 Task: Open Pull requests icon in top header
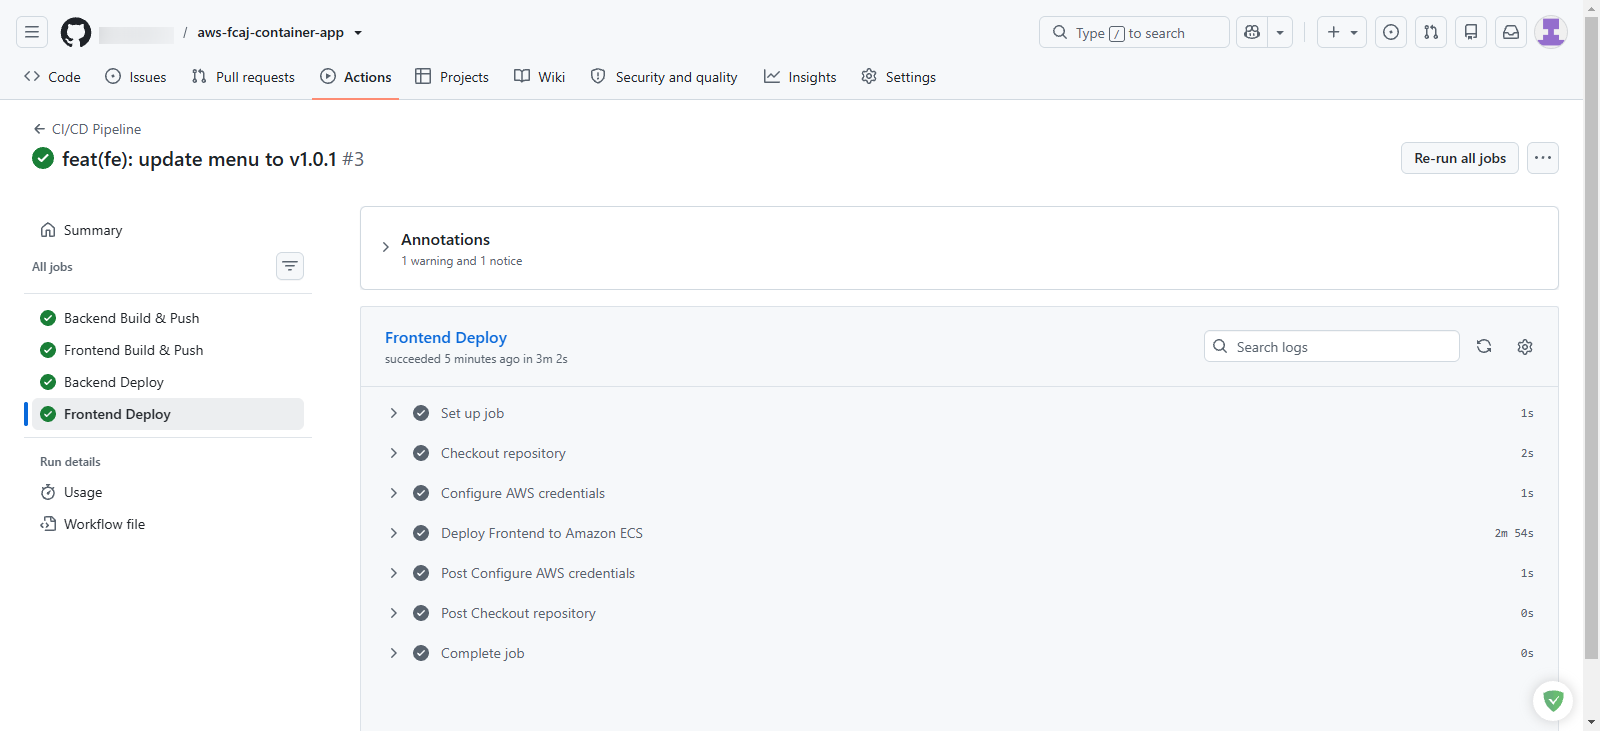click(x=1431, y=32)
